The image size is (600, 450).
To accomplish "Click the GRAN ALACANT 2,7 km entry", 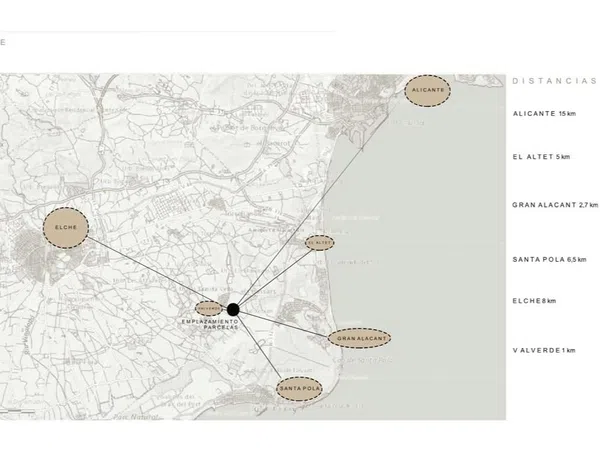I will pyautogui.click(x=554, y=204).
